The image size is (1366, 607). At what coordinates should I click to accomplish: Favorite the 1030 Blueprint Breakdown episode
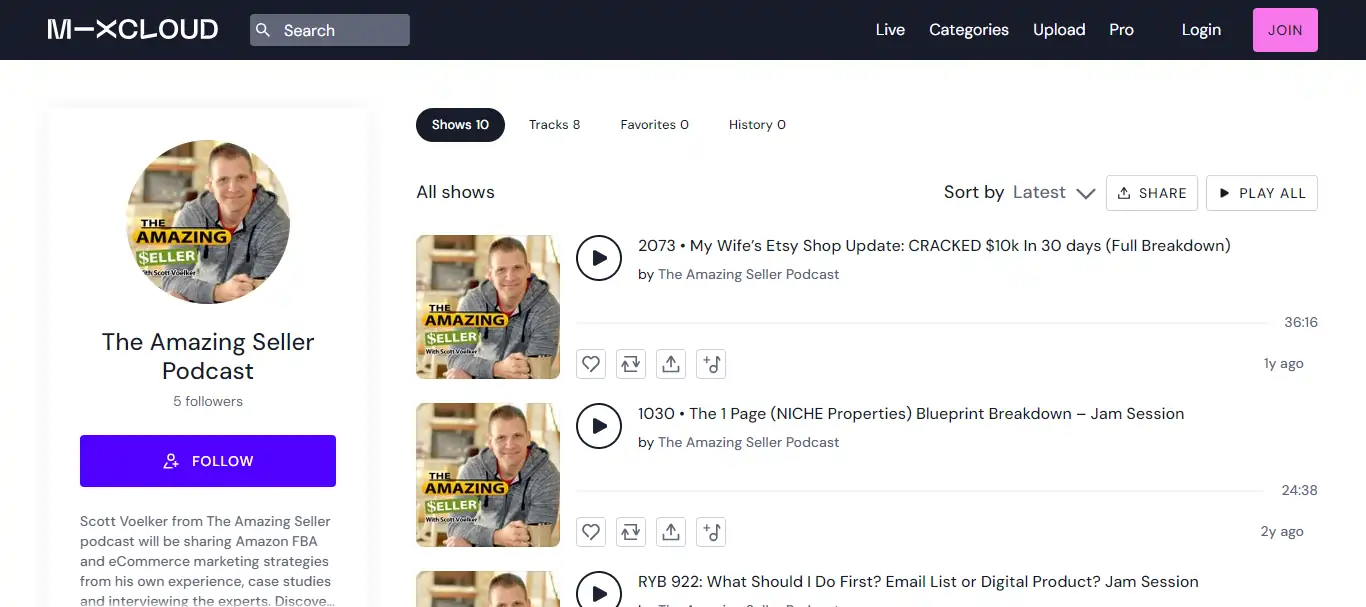pyautogui.click(x=590, y=532)
